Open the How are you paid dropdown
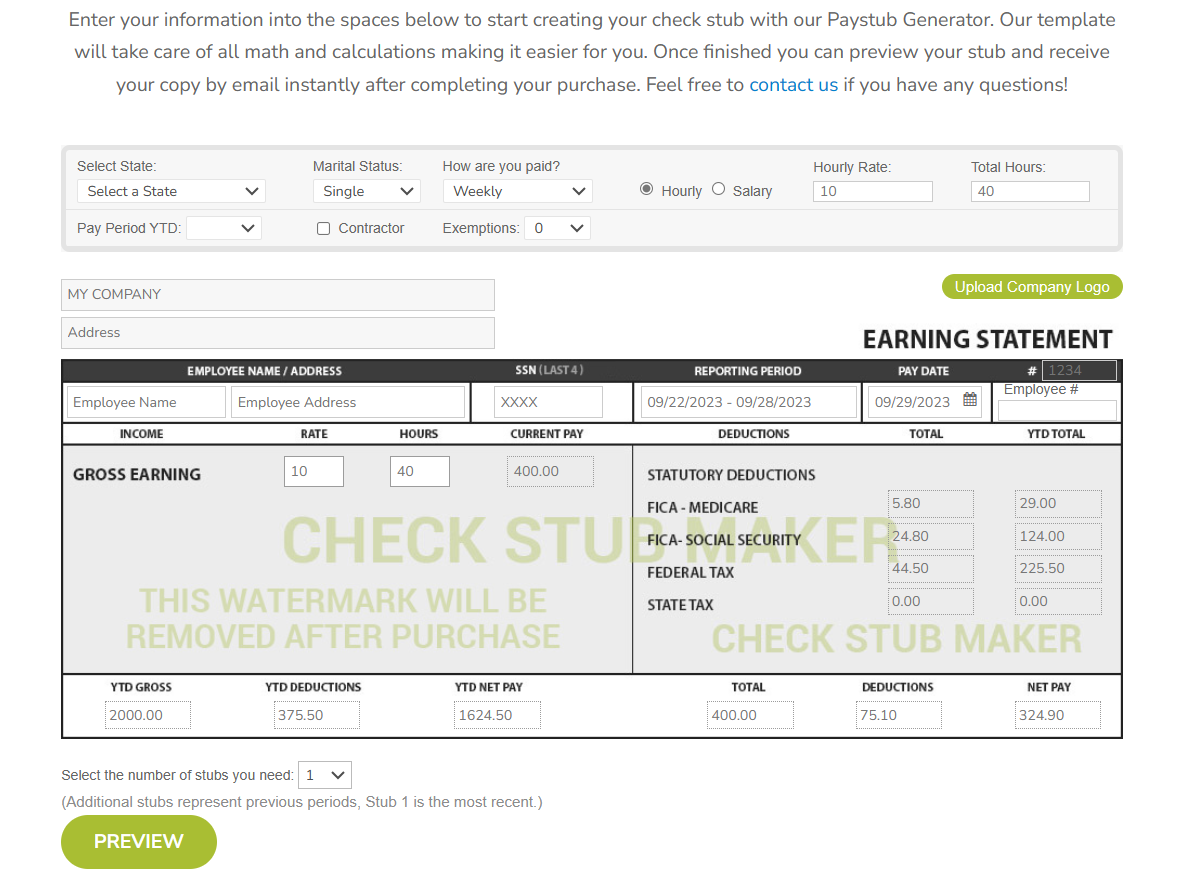 click(517, 190)
